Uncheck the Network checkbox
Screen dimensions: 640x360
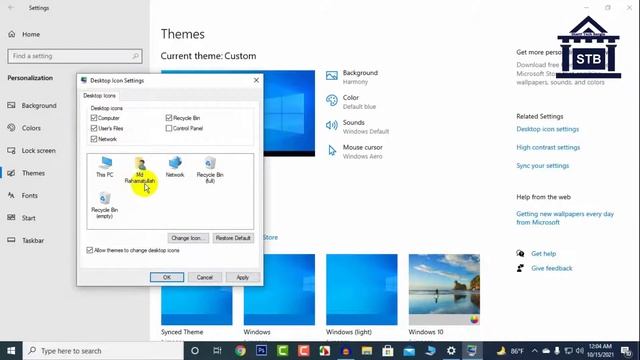pyautogui.click(x=94, y=139)
